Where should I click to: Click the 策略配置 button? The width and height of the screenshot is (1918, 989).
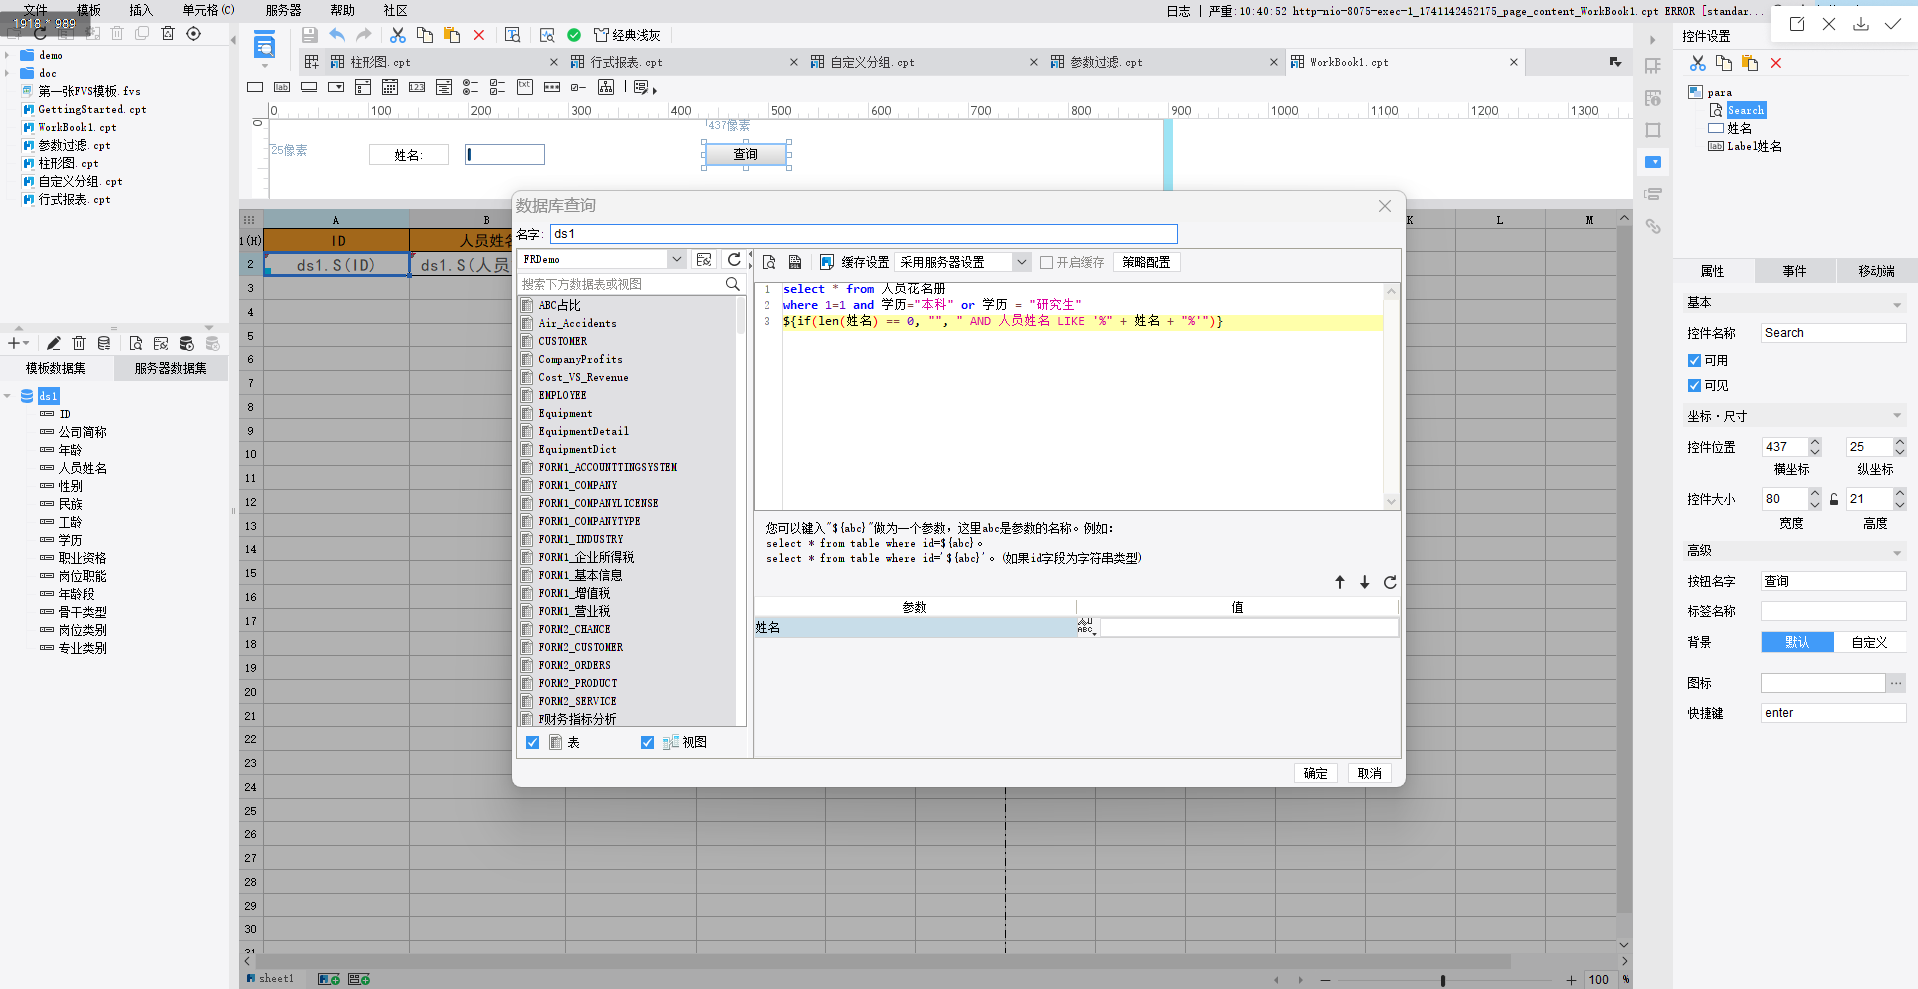click(1146, 262)
